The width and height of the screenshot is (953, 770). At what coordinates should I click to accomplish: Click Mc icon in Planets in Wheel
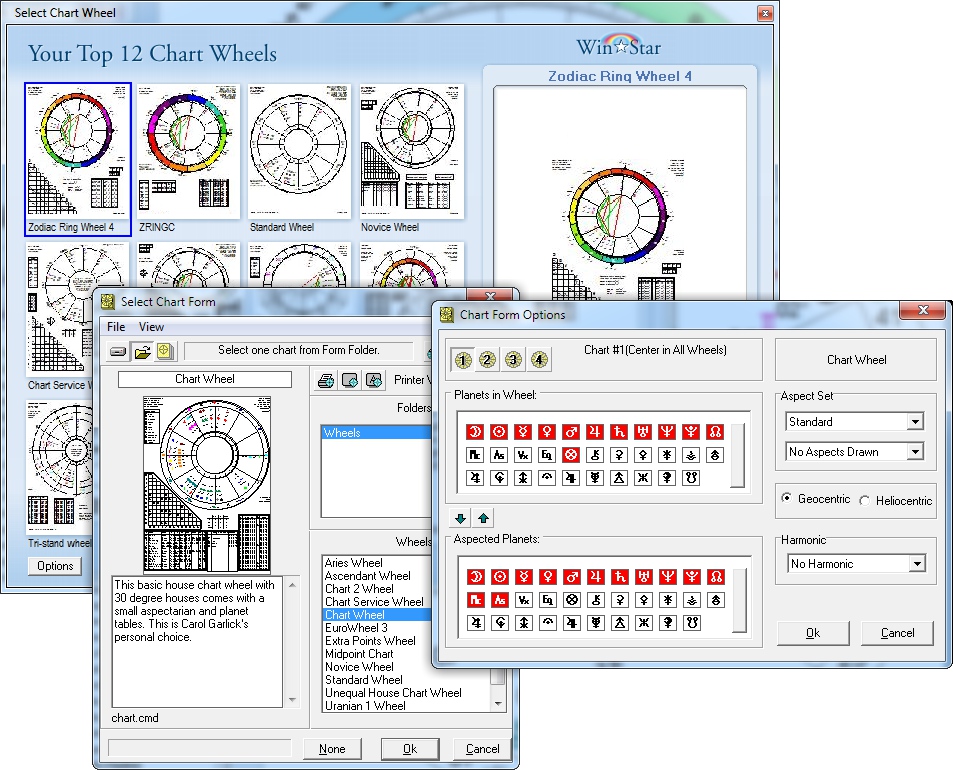coord(475,455)
